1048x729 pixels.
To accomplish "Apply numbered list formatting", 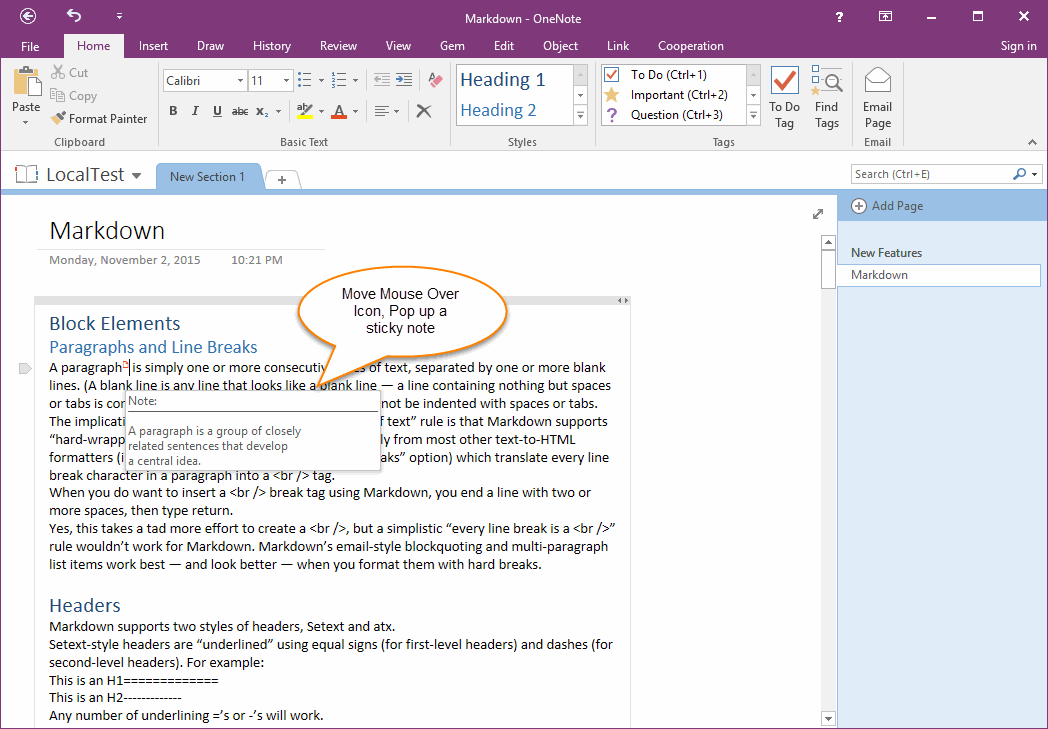I will click(x=340, y=80).
